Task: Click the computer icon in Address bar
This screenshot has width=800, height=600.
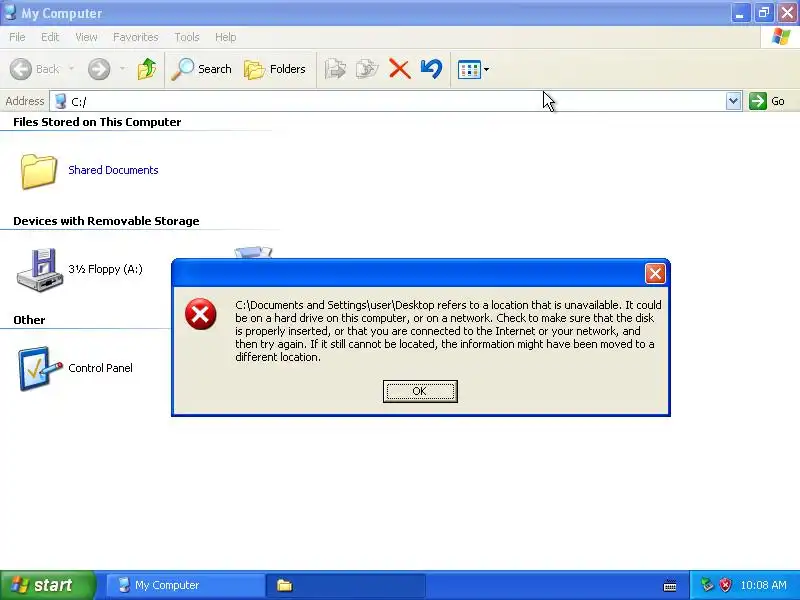Action: pos(60,101)
